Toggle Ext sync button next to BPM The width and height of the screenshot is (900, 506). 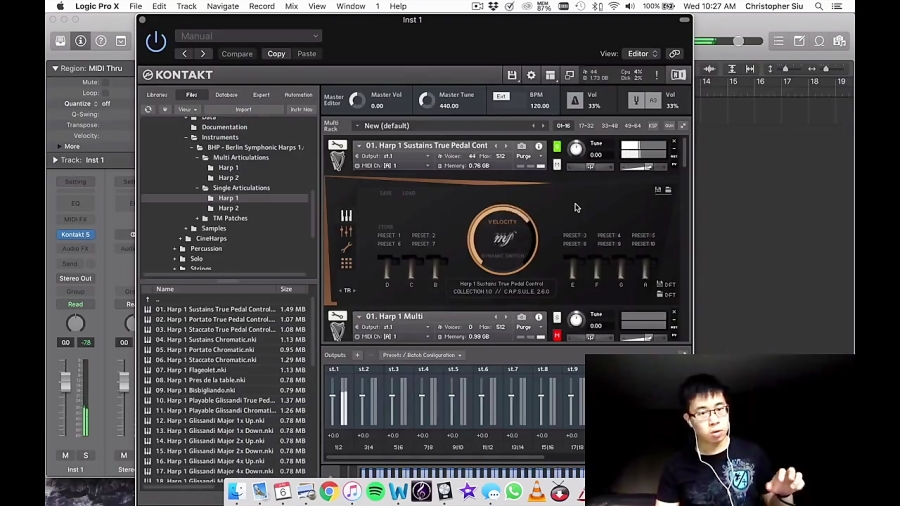tap(501, 96)
